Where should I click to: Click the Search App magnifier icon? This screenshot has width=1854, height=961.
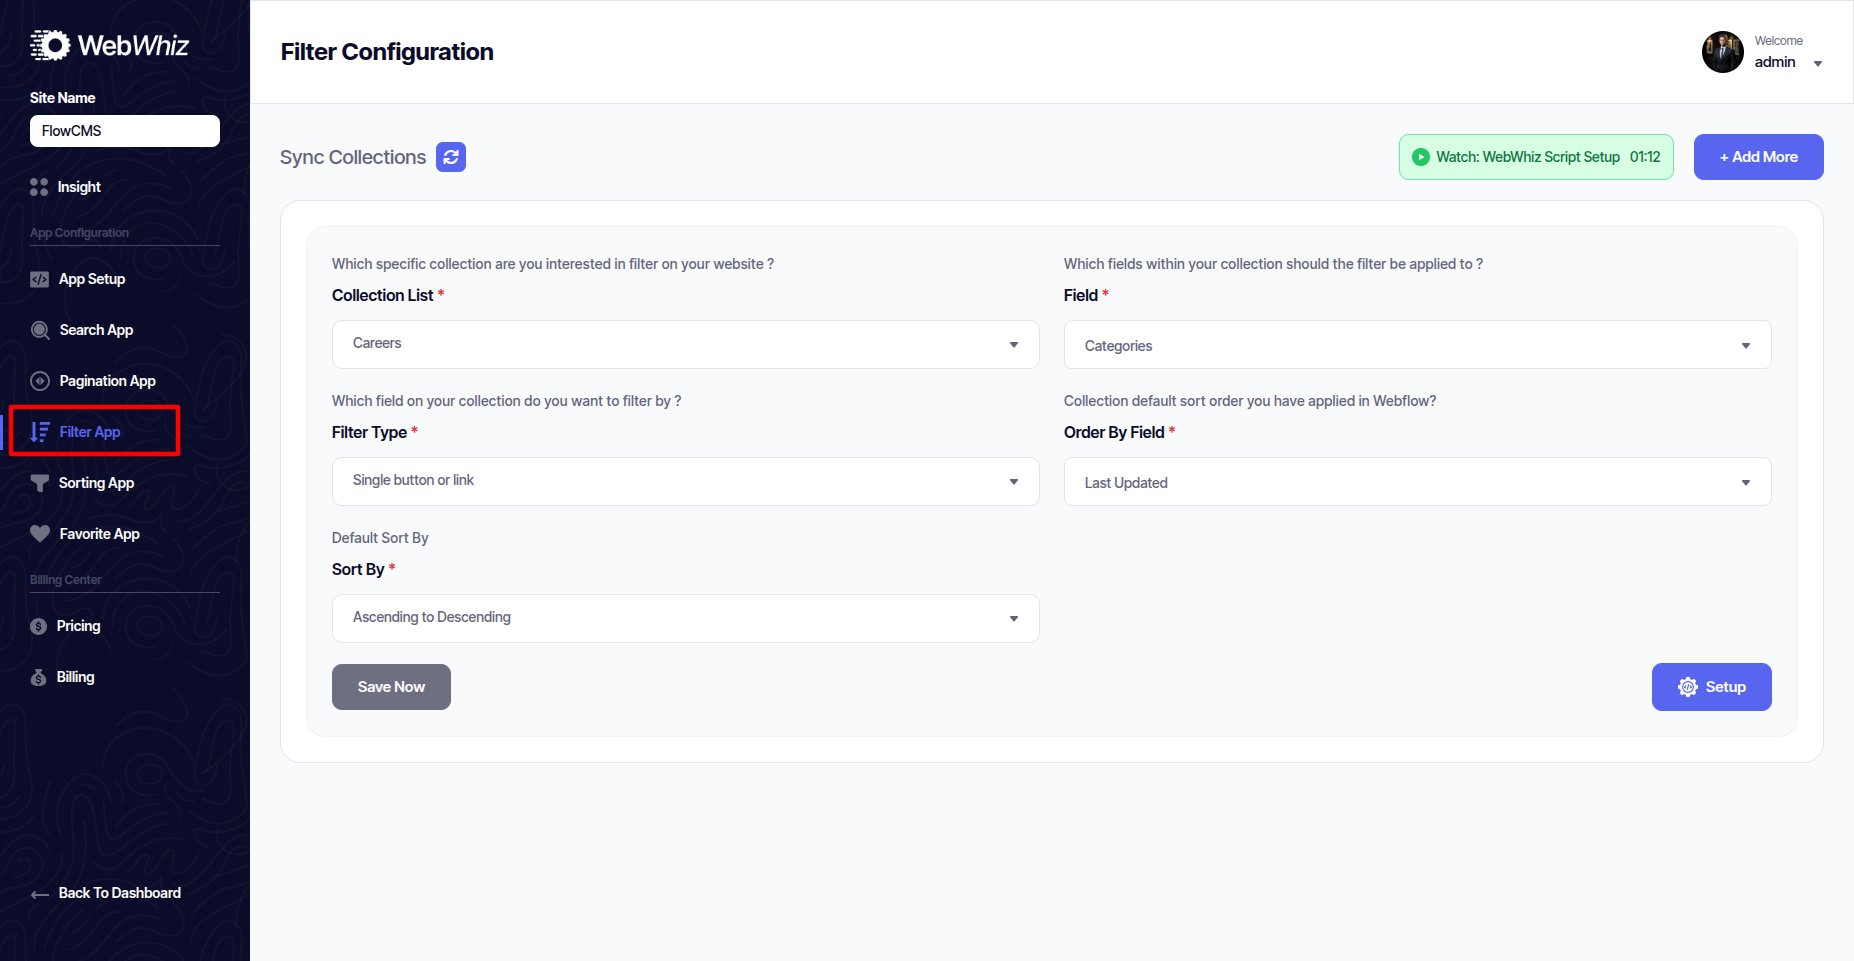[x=40, y=330]
